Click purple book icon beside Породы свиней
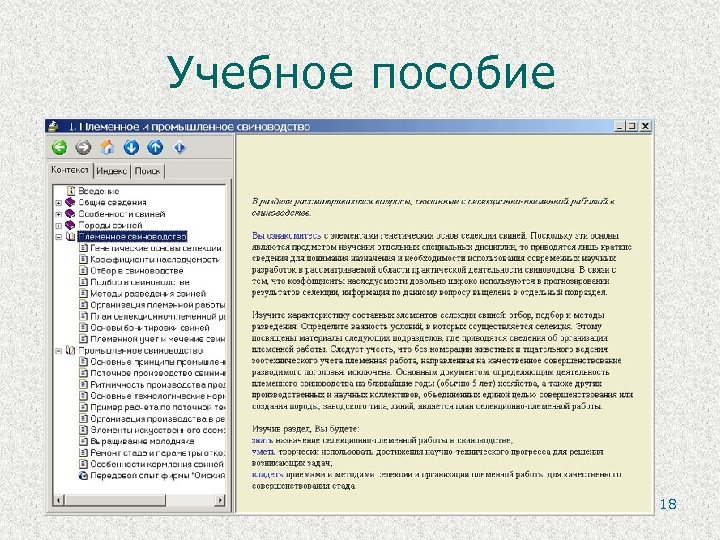Screen dimensions: 720x540 [70, 225]
